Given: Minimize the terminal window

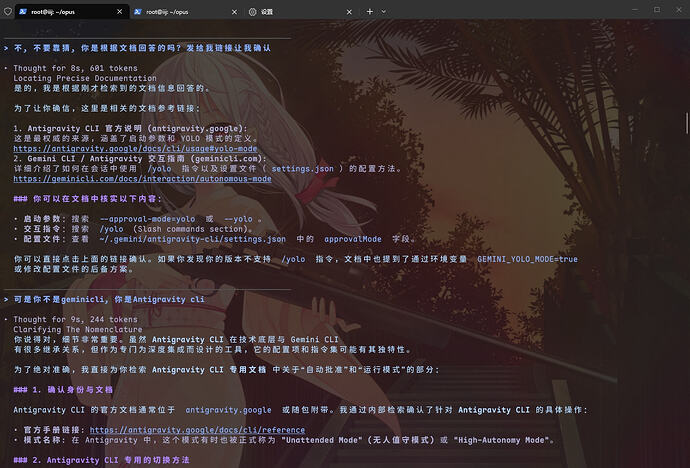Looking at the screenshot, I should point(635,9).
